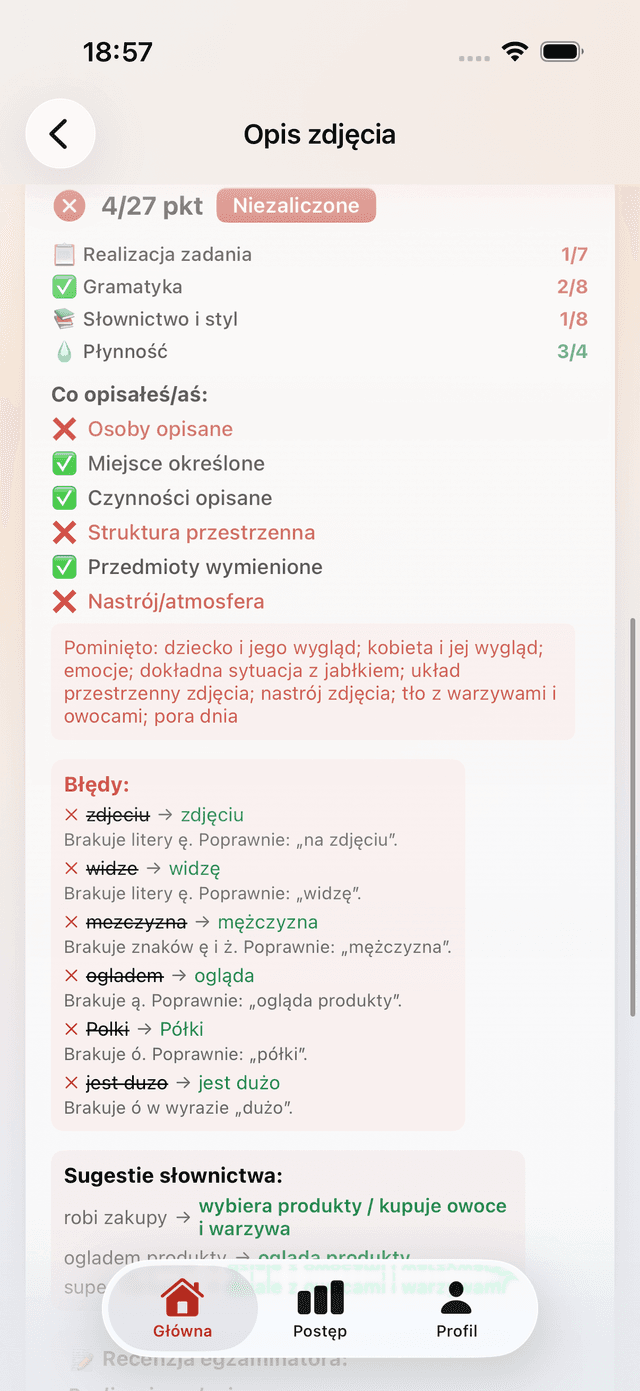Tap the red cross next to Osoby opisane

click(x=65, y=430)
